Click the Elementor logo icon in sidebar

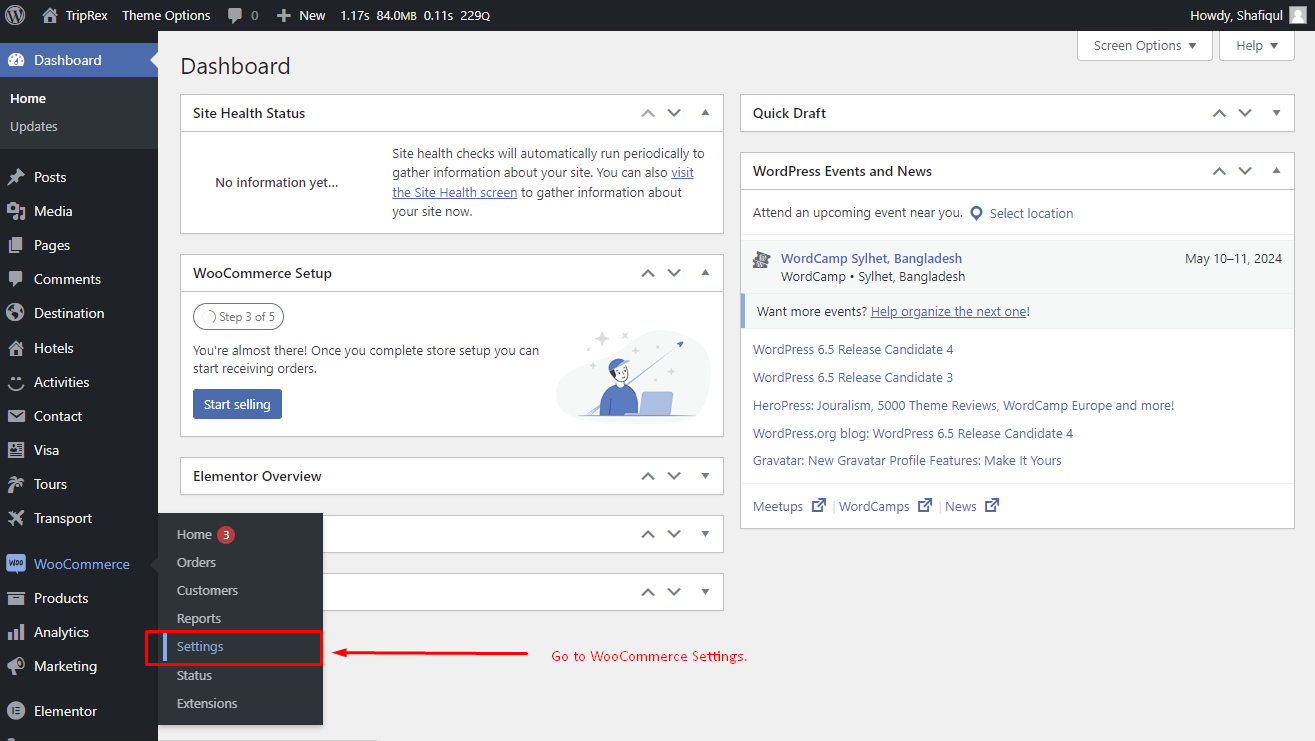click(16, 711)
